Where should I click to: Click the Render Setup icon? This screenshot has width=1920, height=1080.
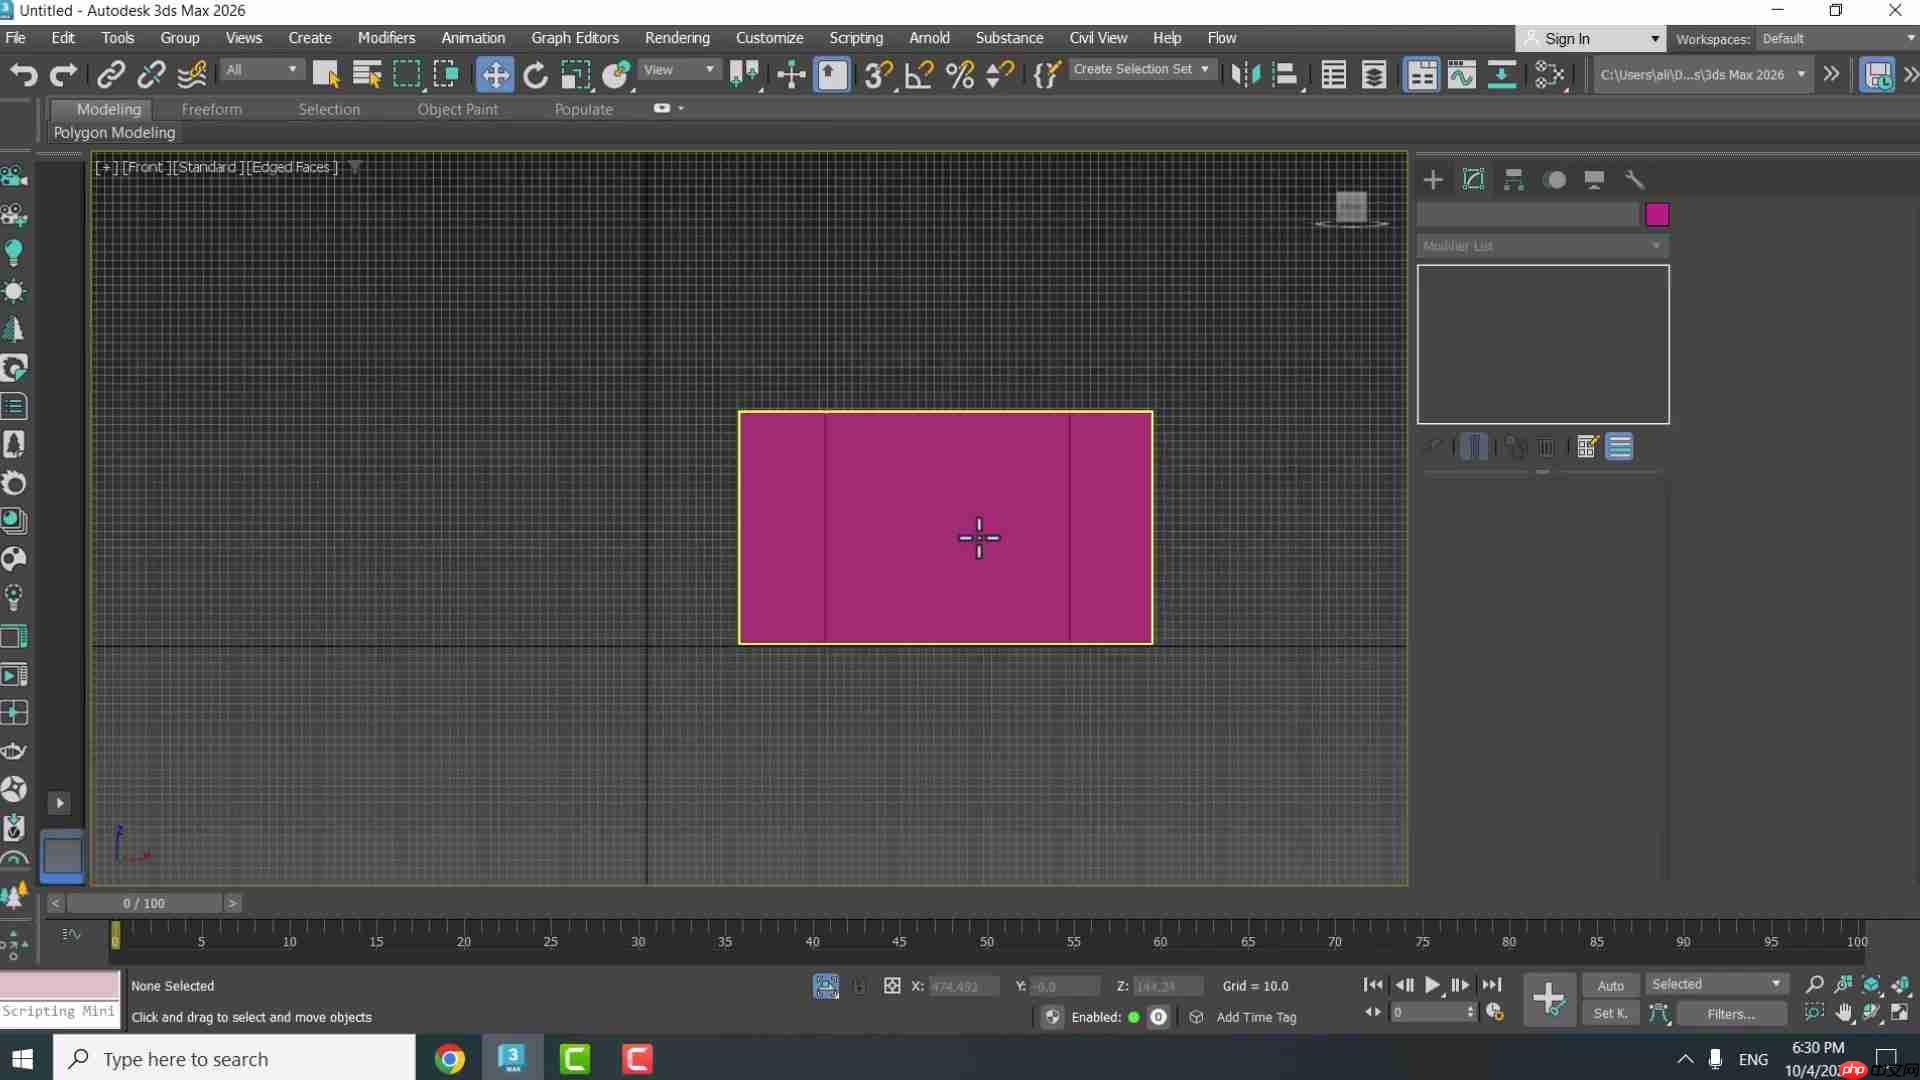pyautogui.click(x=1877, y=75)
